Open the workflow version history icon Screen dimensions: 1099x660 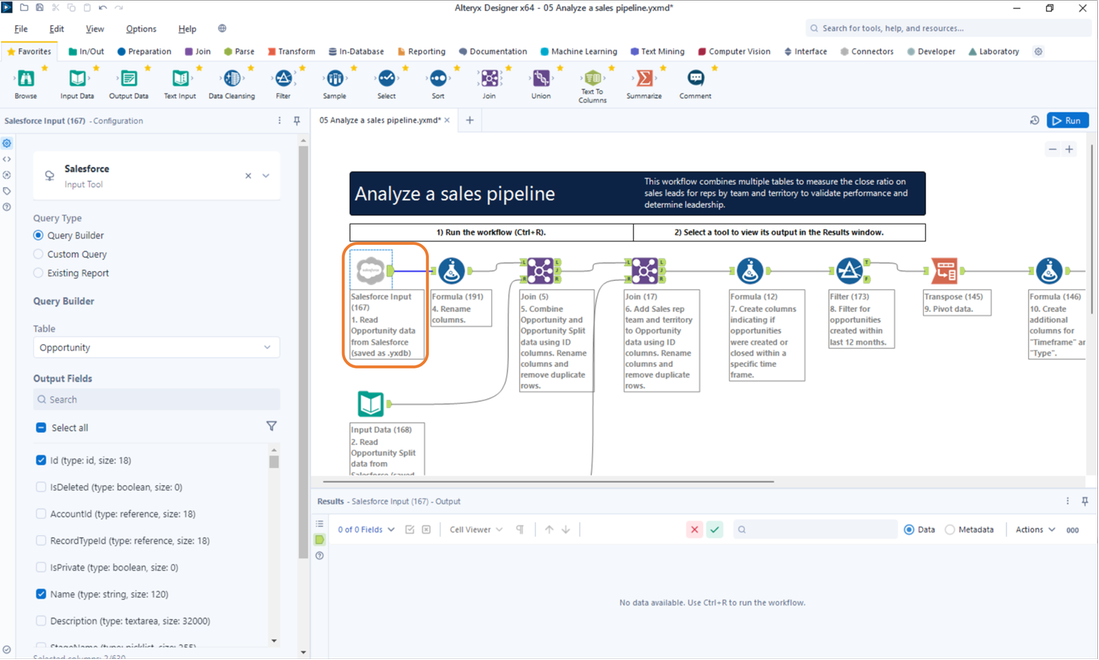(x=1035, y=121)
